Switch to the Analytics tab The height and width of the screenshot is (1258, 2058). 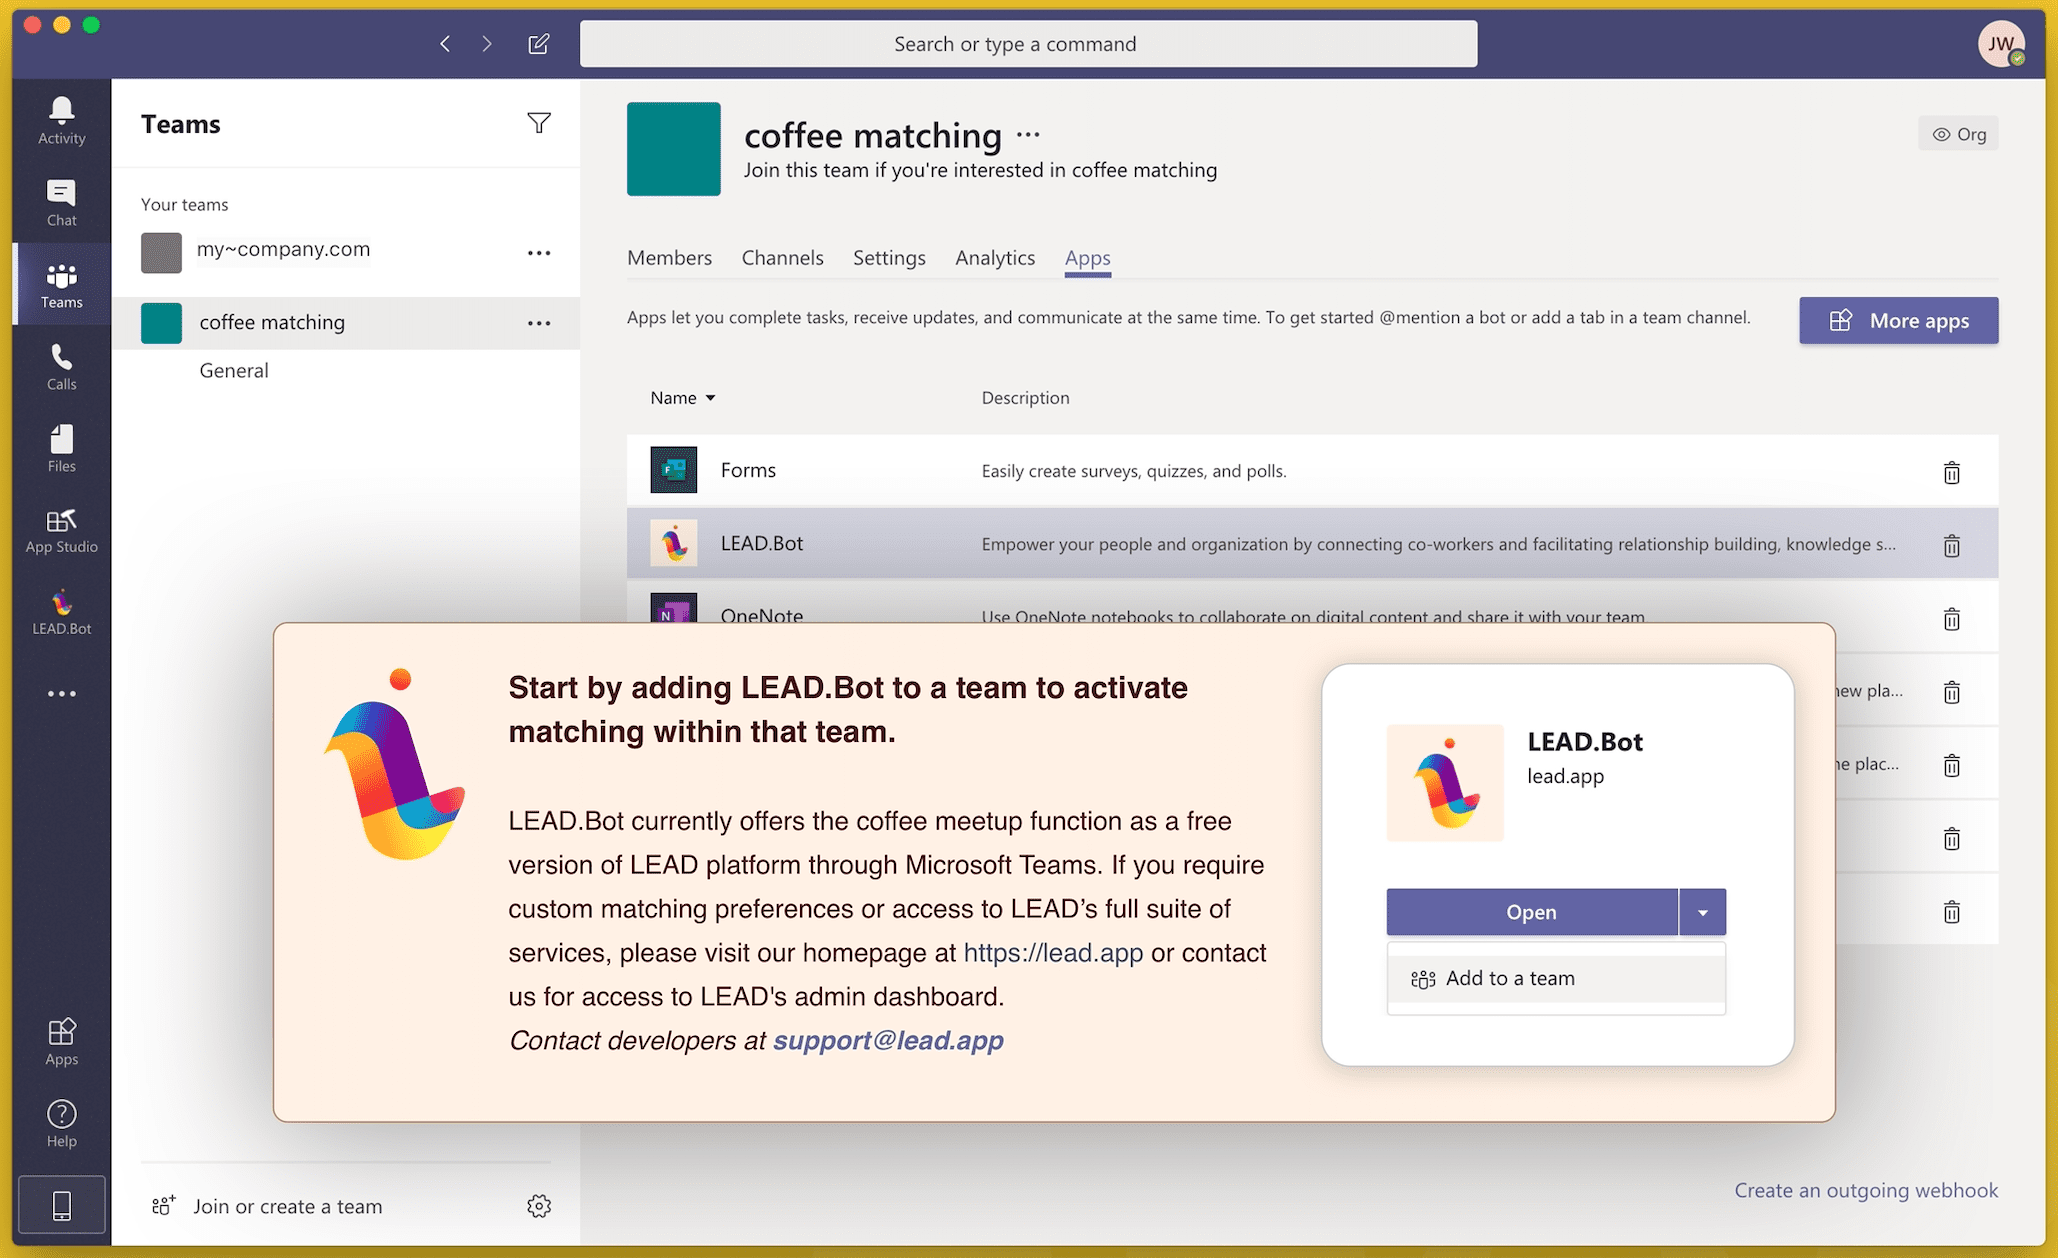point(994,258)
